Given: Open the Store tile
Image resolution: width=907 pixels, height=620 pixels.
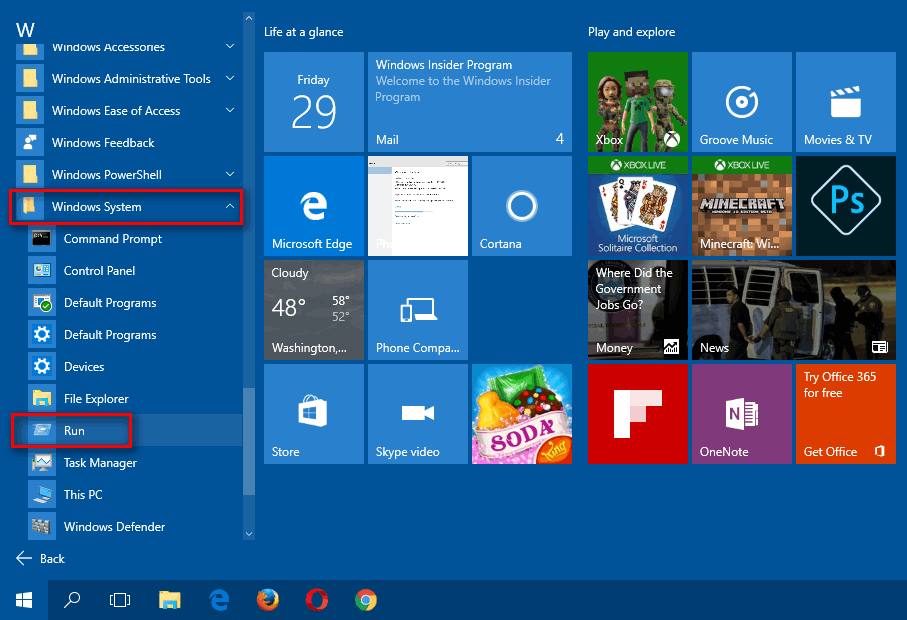Looking at the screenshot, I should [314, 414].
